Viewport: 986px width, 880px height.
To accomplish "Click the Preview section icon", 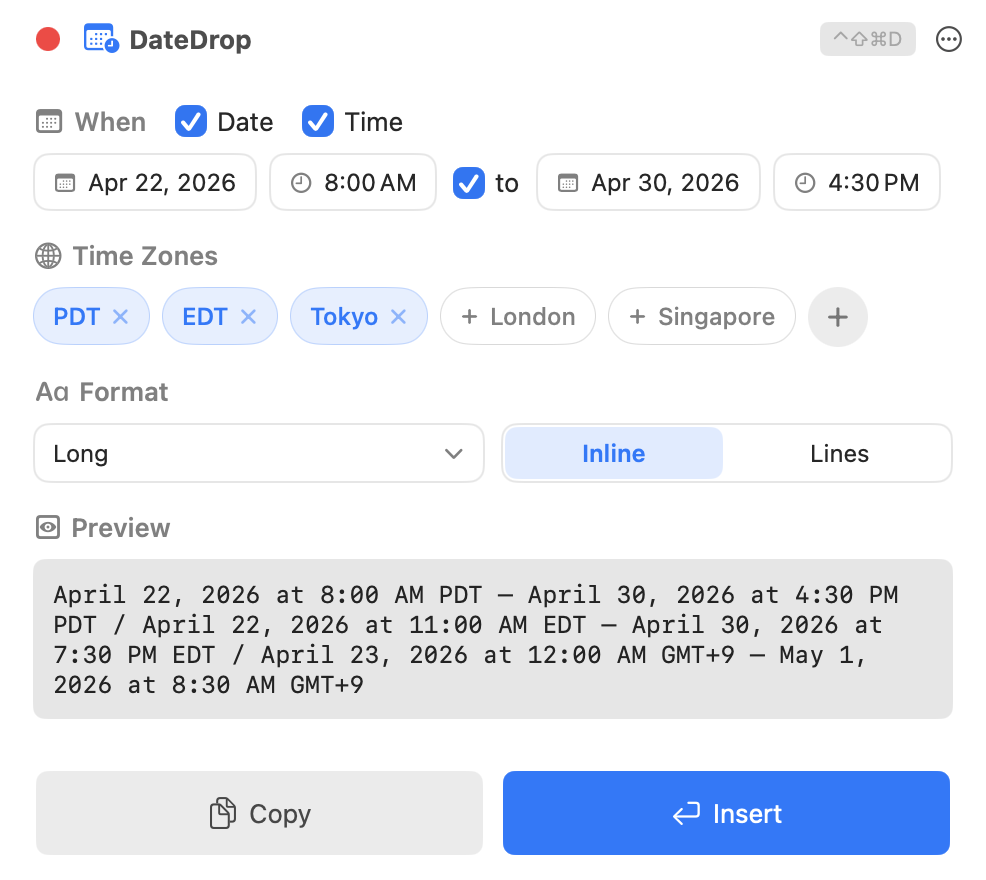I will [47, 528].
